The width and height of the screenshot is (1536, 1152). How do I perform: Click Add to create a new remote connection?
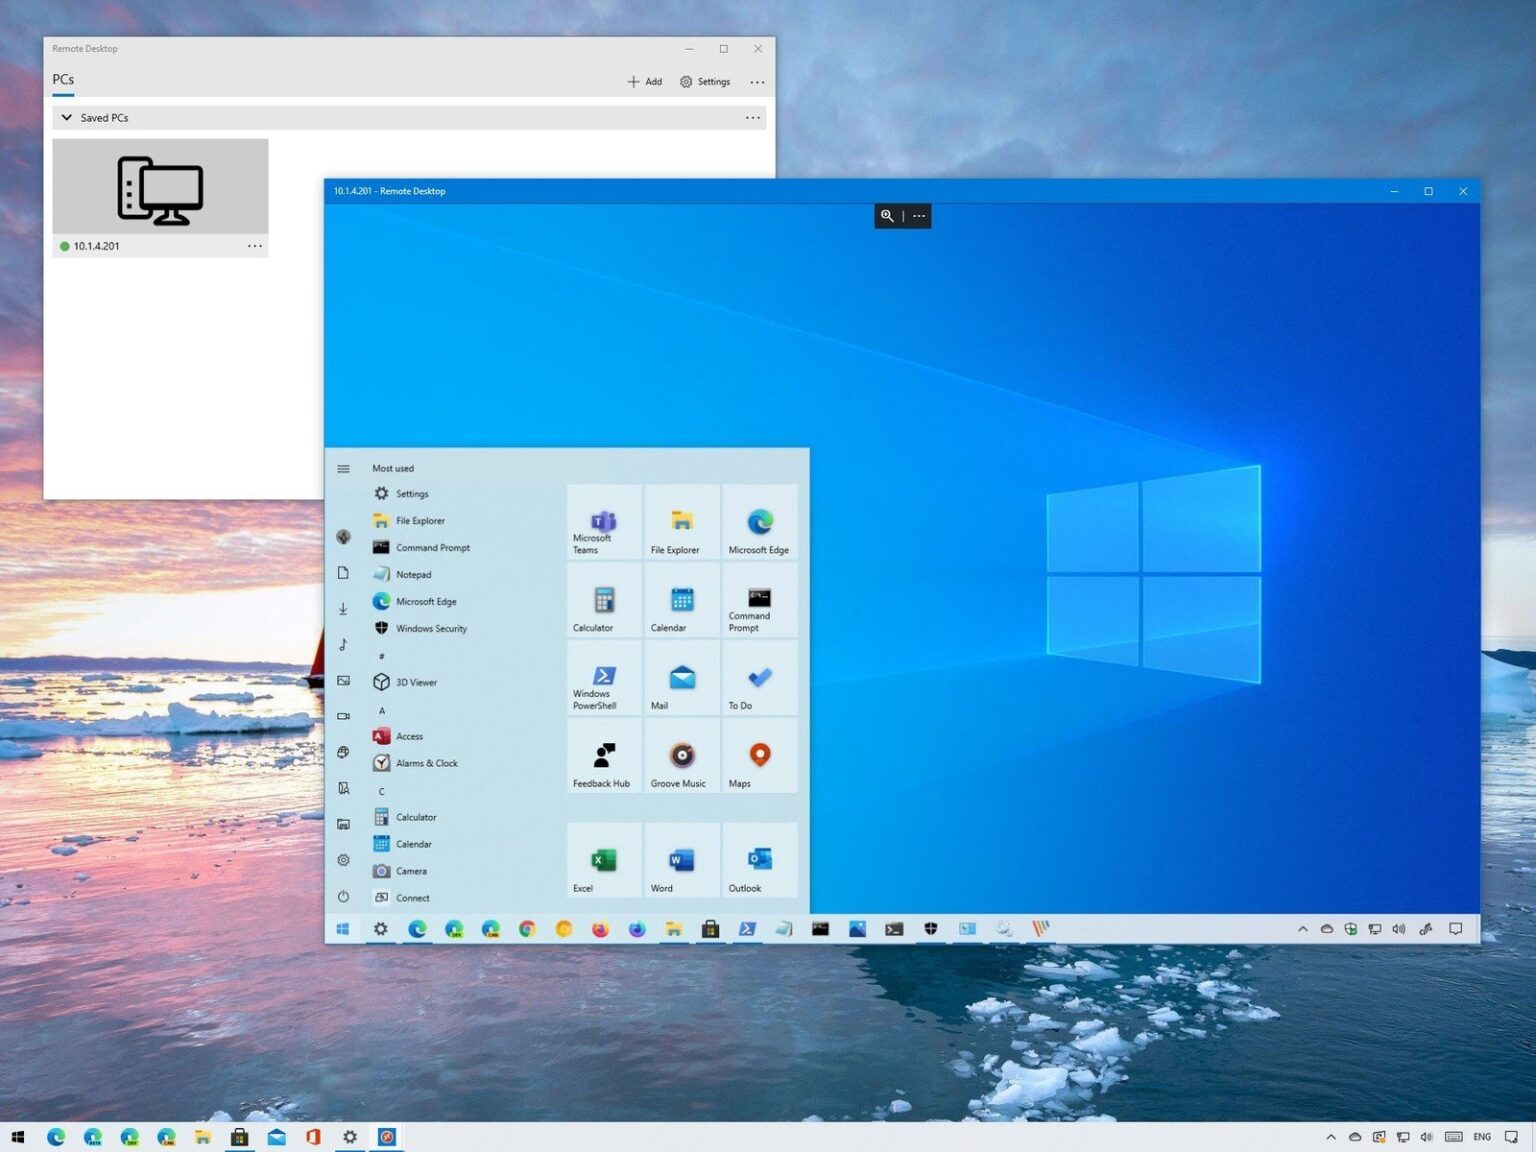click(x=644, y=81)
